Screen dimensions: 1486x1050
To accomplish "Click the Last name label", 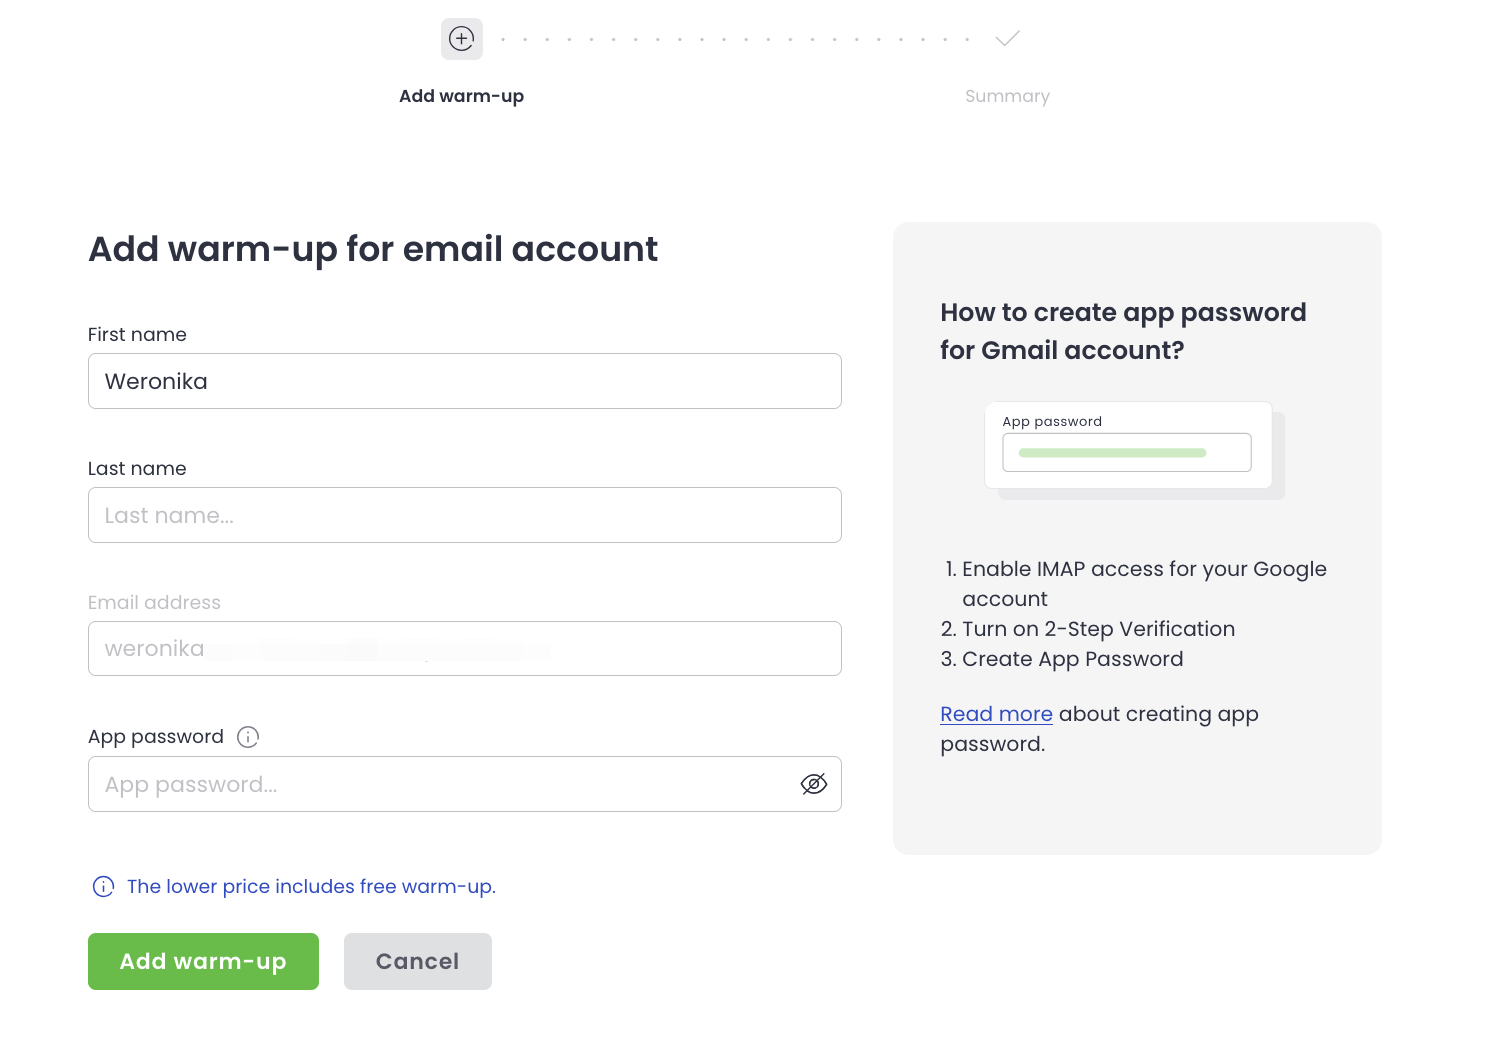I will pos(137,469).
